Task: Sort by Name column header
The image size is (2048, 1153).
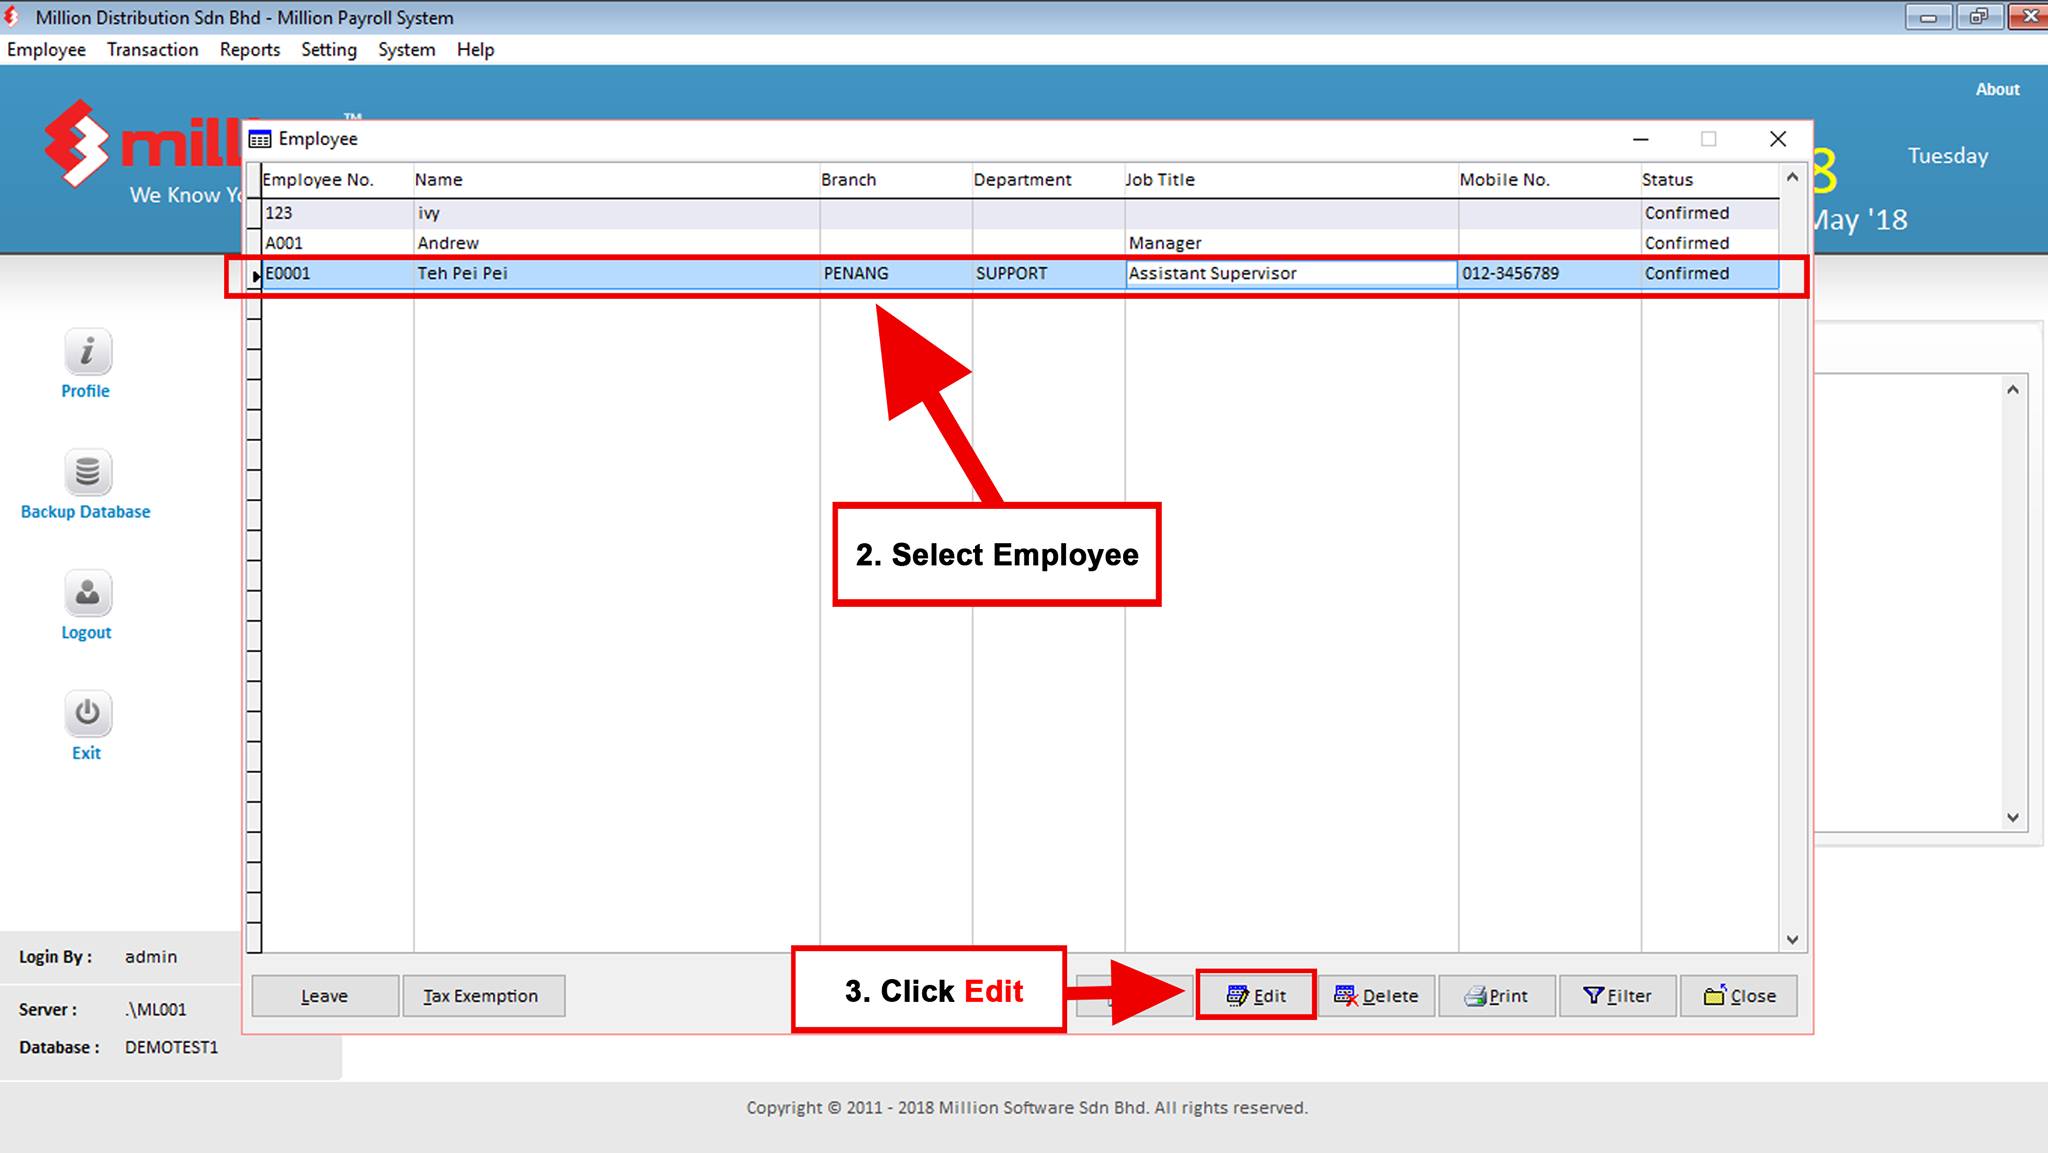Action: coord(617,180)
